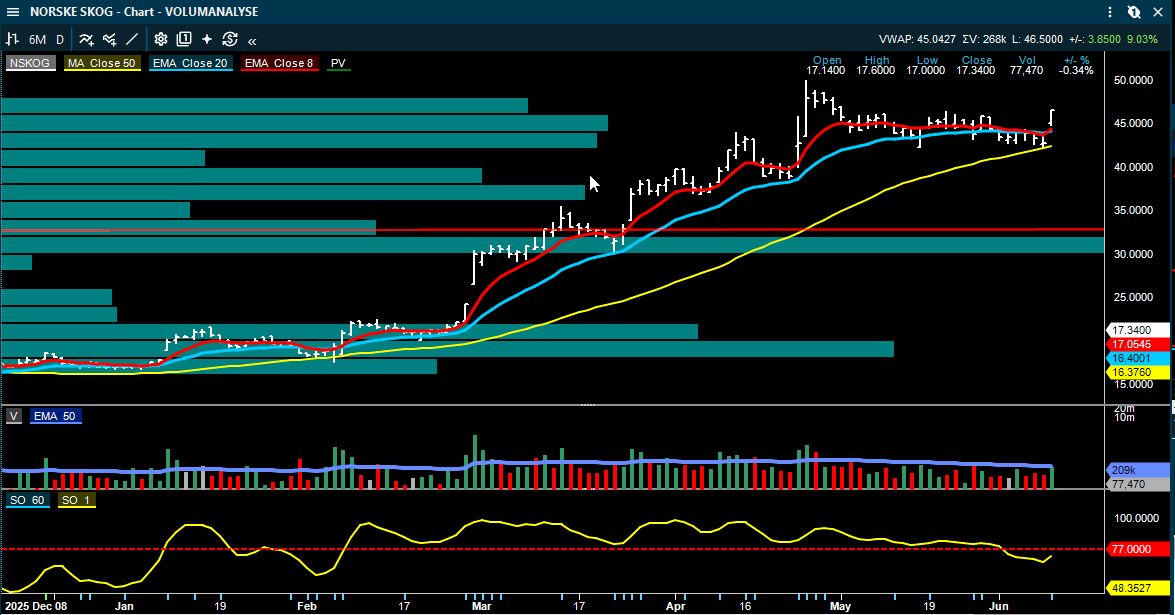The width and height of the screenshot is (1175, 615).
Task: Click the SO 60 oscillator label
Action: coord(28,500)
